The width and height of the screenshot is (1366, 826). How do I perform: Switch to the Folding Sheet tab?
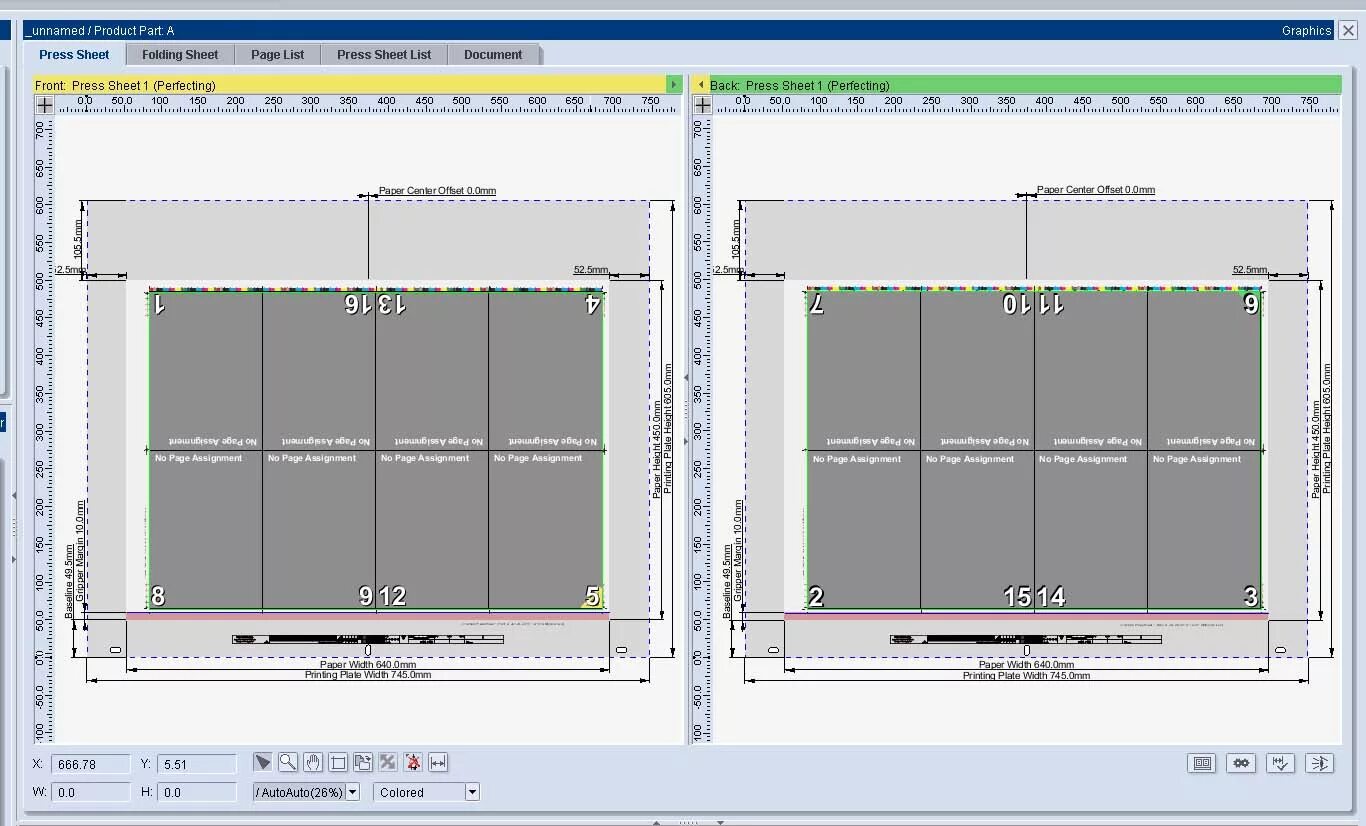180,54
